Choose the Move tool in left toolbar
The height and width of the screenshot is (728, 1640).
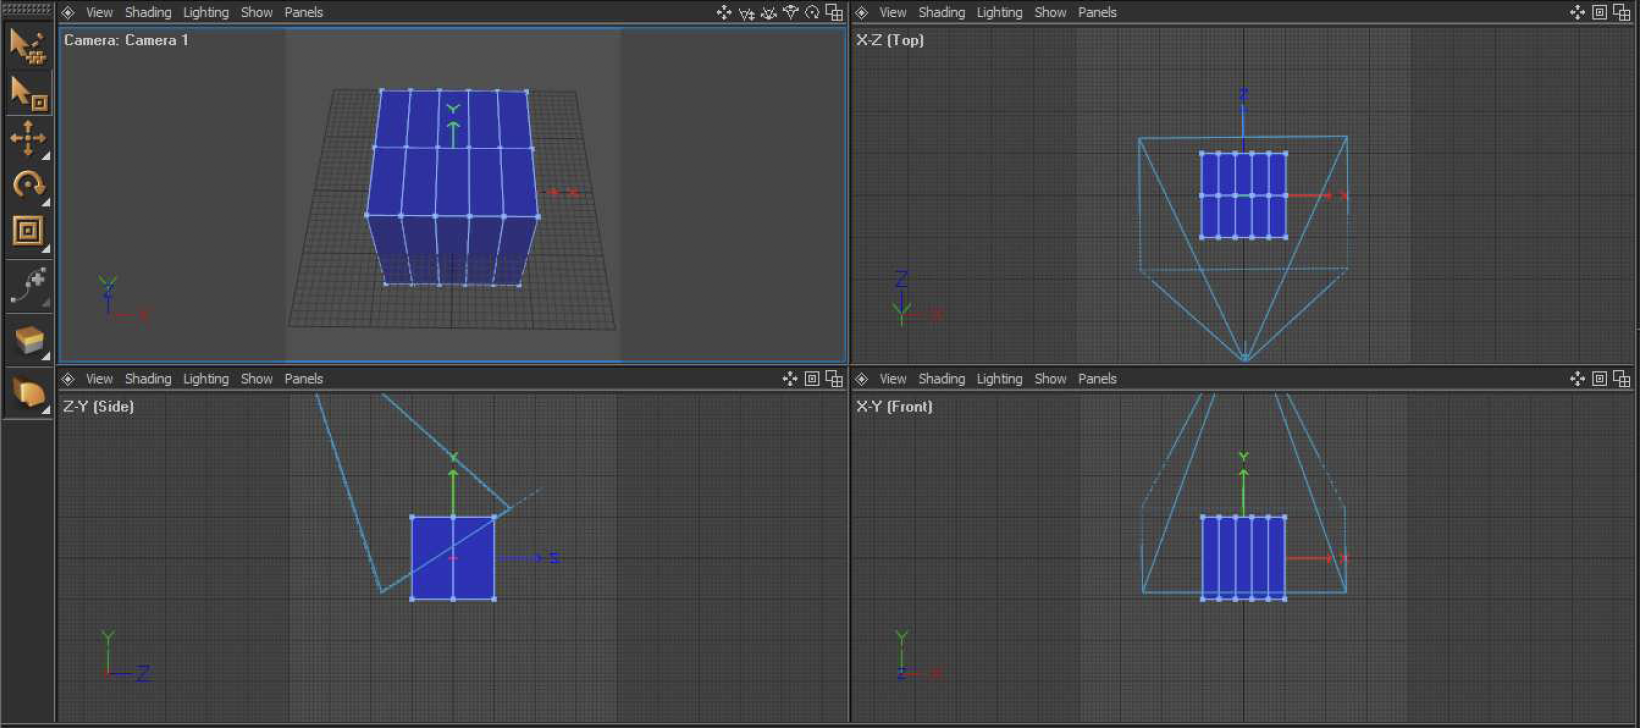tap(27, 138)
